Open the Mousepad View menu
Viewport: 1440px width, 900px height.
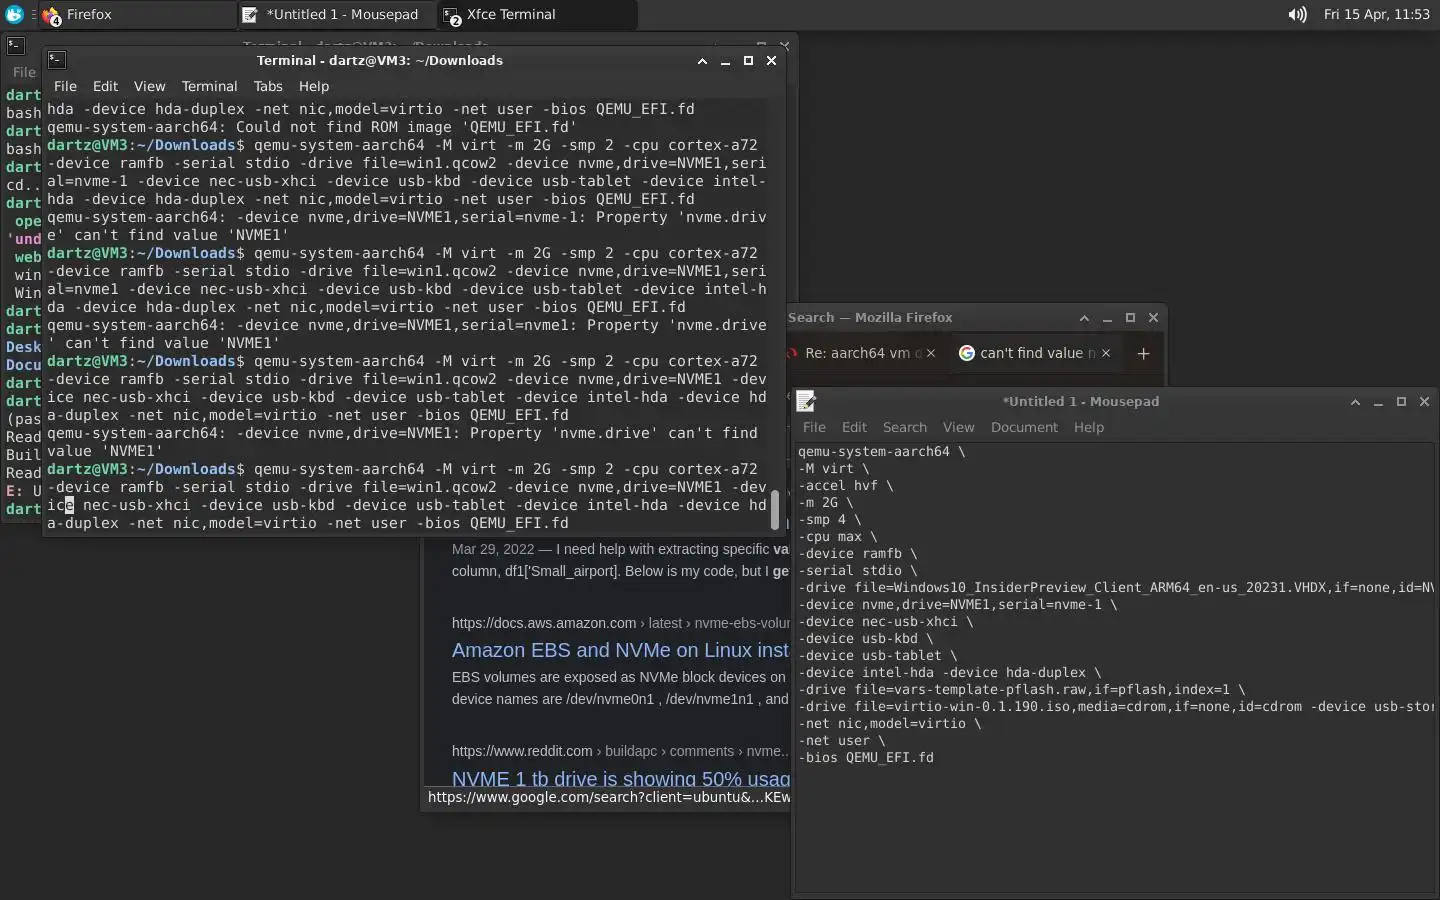pyautogui.click(x=958, y=427)
